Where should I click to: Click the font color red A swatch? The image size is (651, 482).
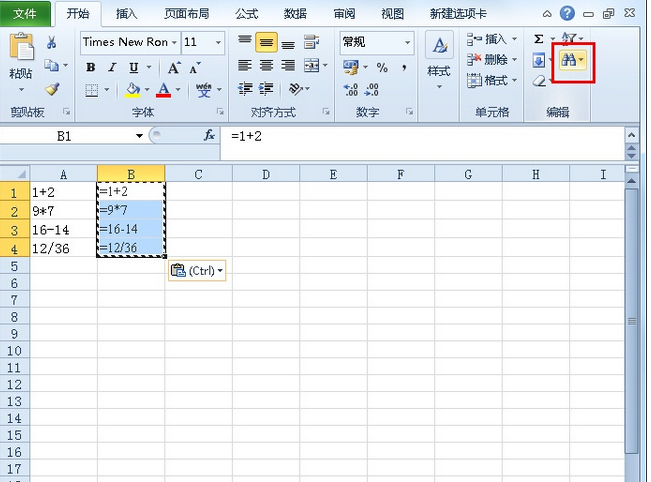(162, 90)
